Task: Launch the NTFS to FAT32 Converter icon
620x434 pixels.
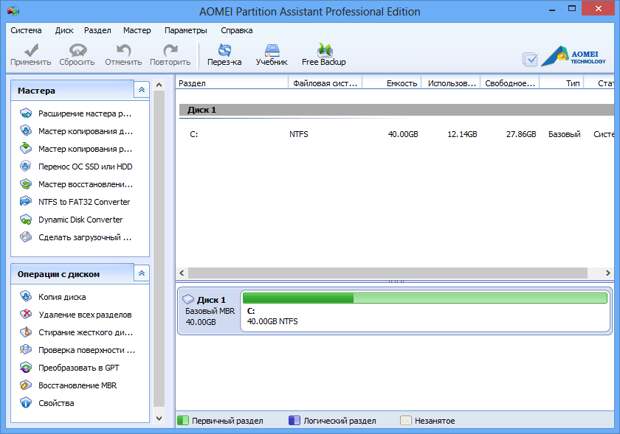Action: coord(26,202)
